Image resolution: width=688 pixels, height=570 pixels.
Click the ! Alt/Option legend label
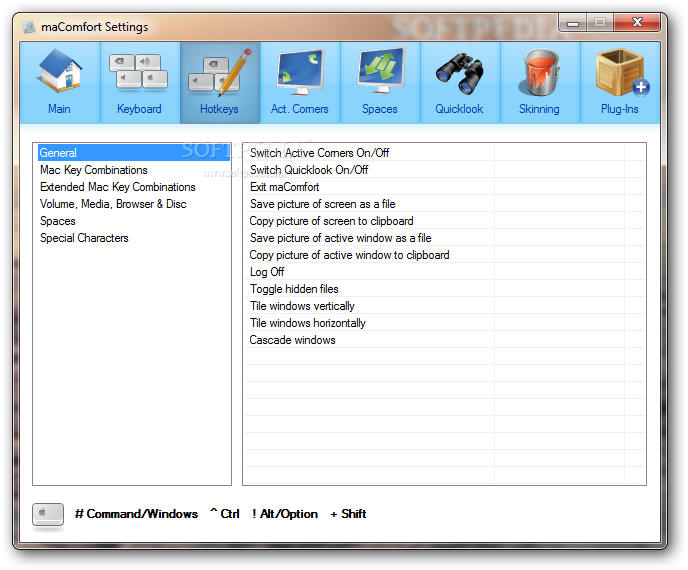pos(285,514)
